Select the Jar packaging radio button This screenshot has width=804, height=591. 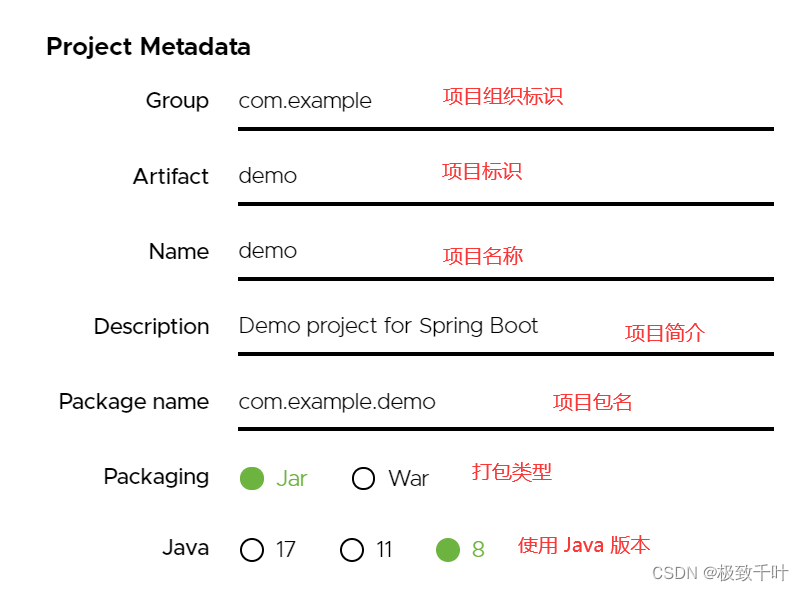coord(252,479)
